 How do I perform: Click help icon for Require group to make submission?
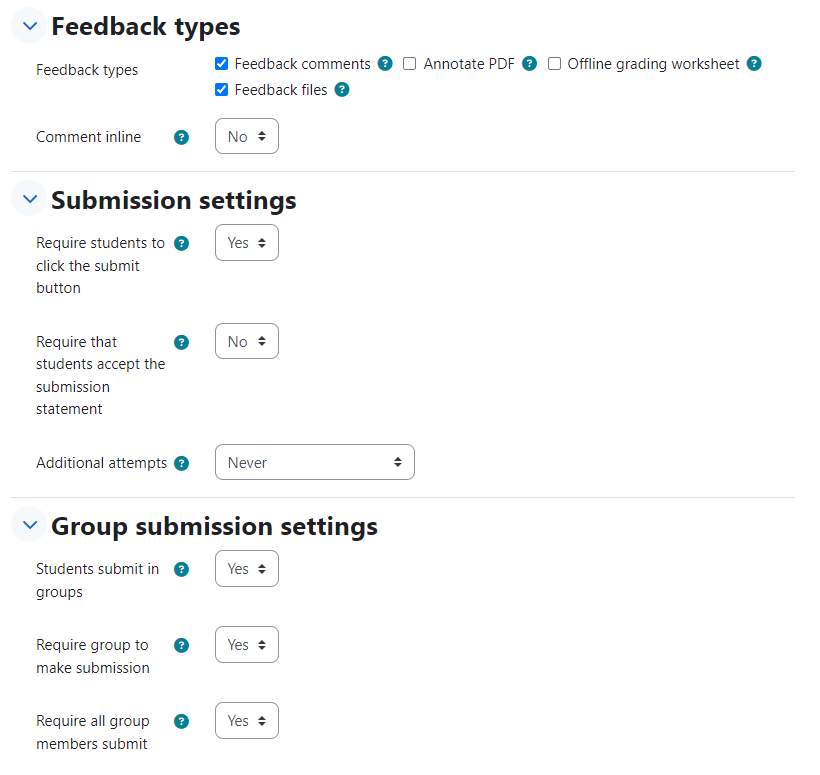click(x=181, y=645)
